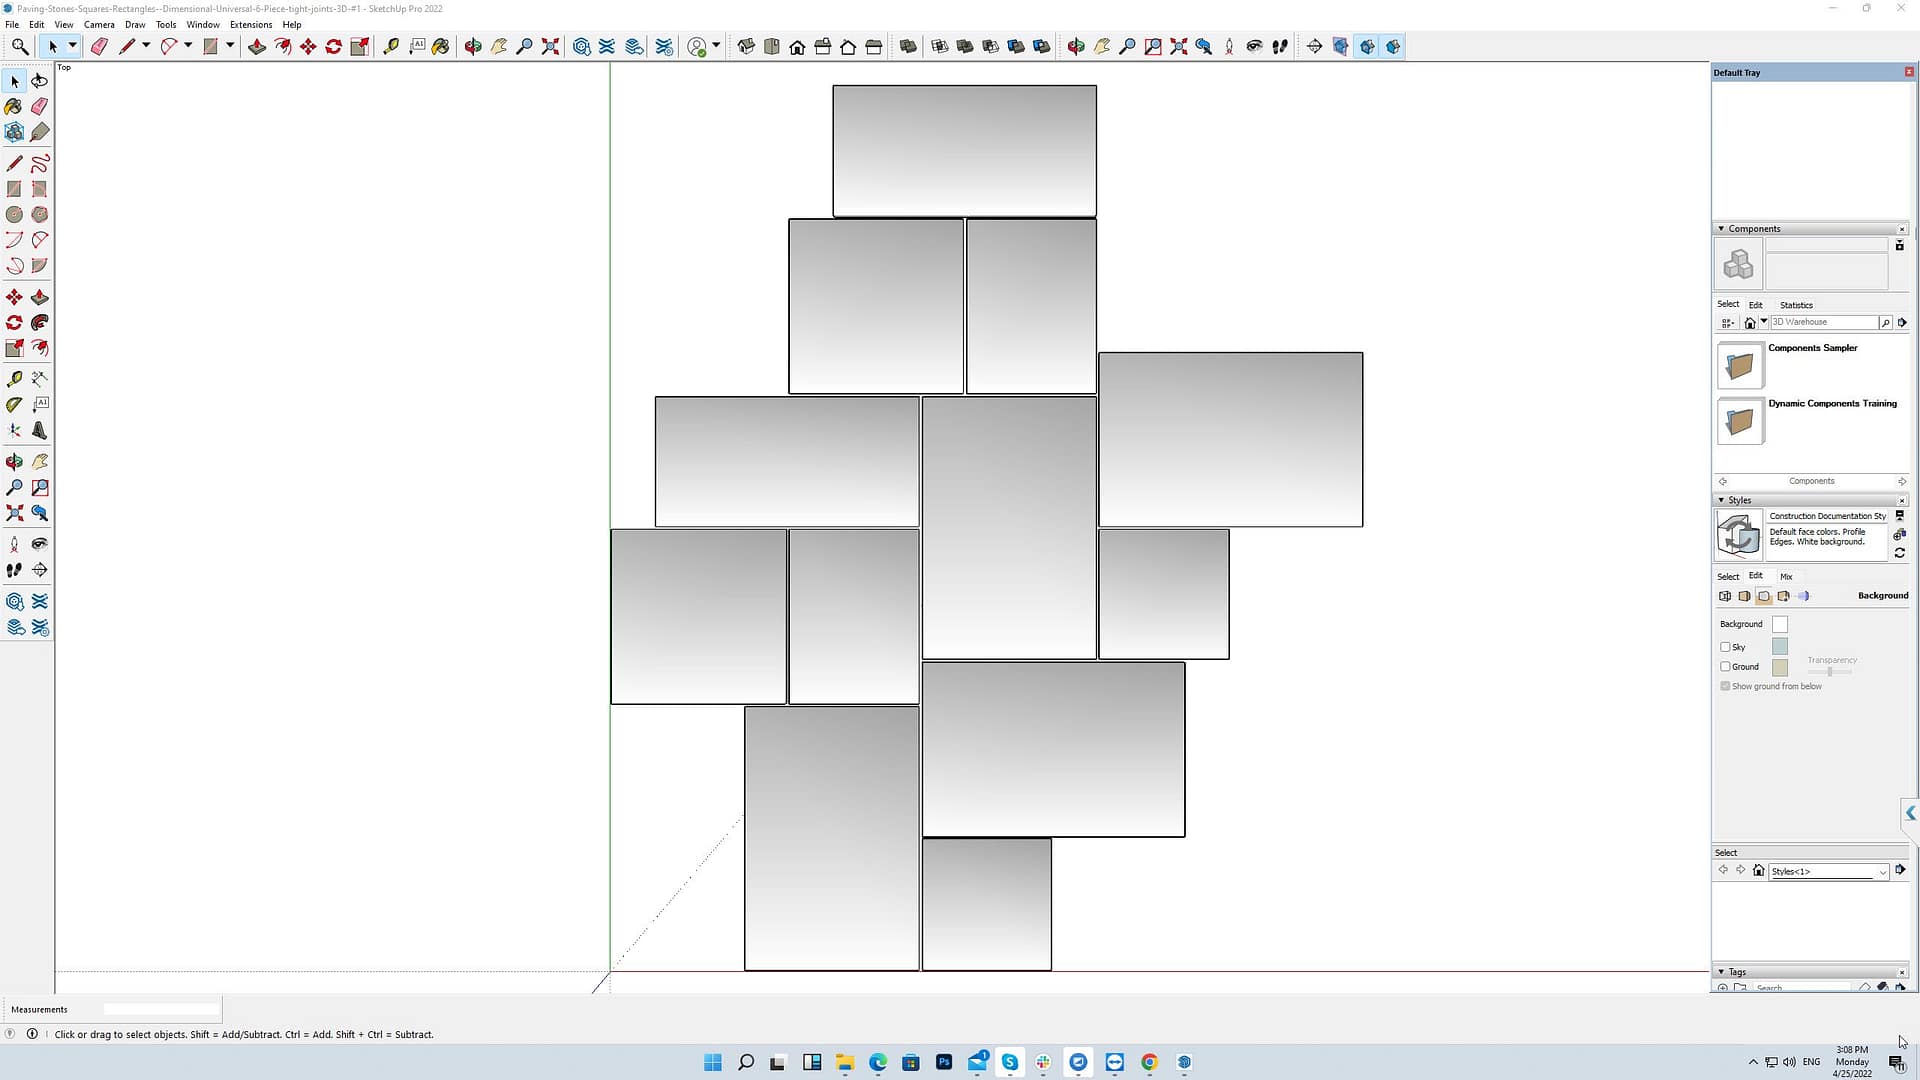Select the Paint Bucket tool
Screen dimensions: 1920x1080
(14, 106)
